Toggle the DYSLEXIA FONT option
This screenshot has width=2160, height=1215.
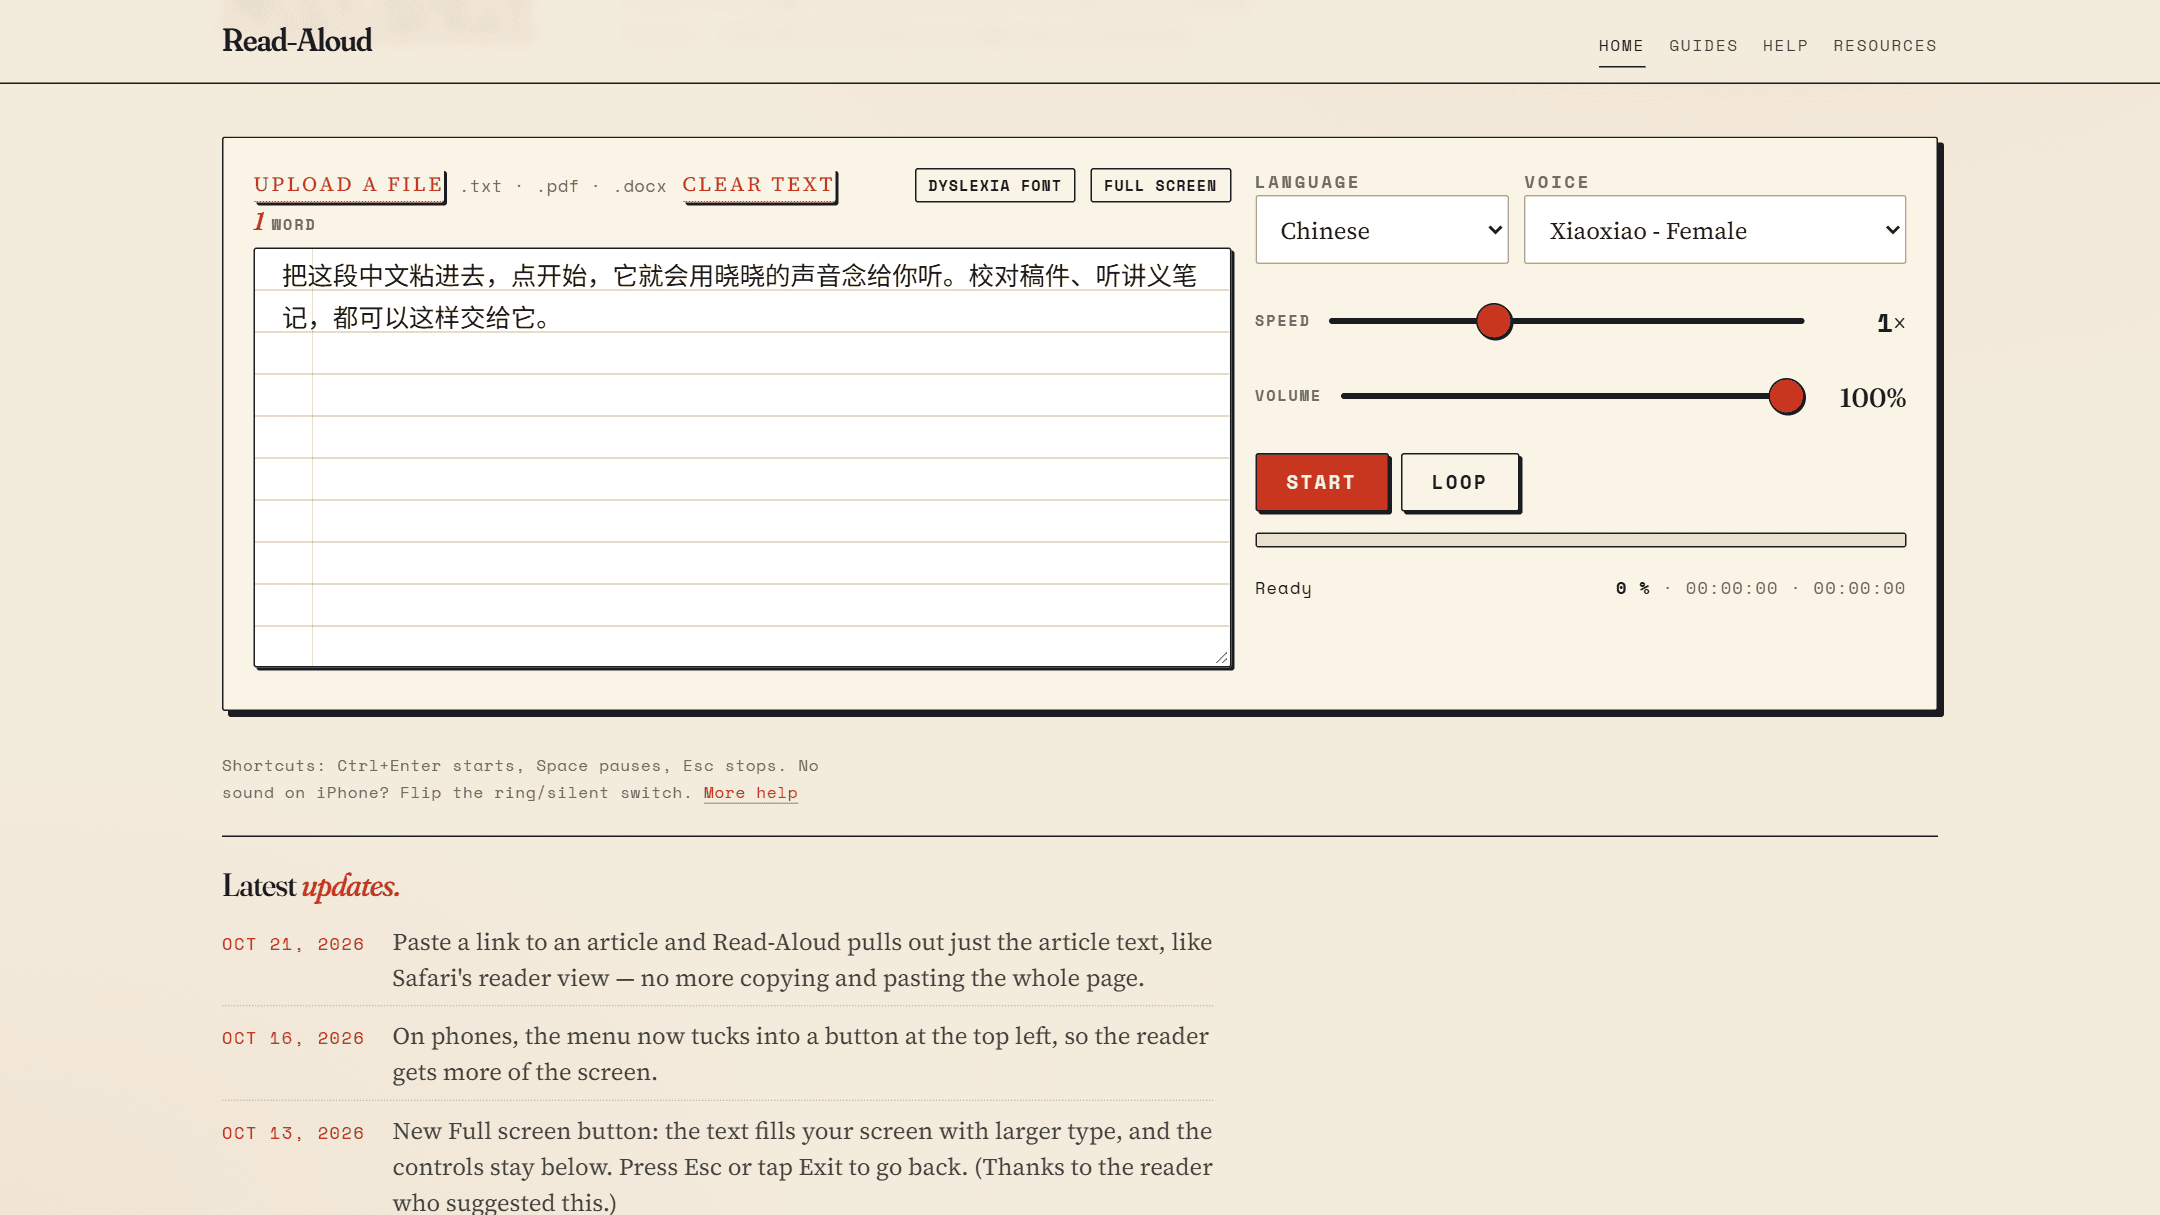pos(995,185)
